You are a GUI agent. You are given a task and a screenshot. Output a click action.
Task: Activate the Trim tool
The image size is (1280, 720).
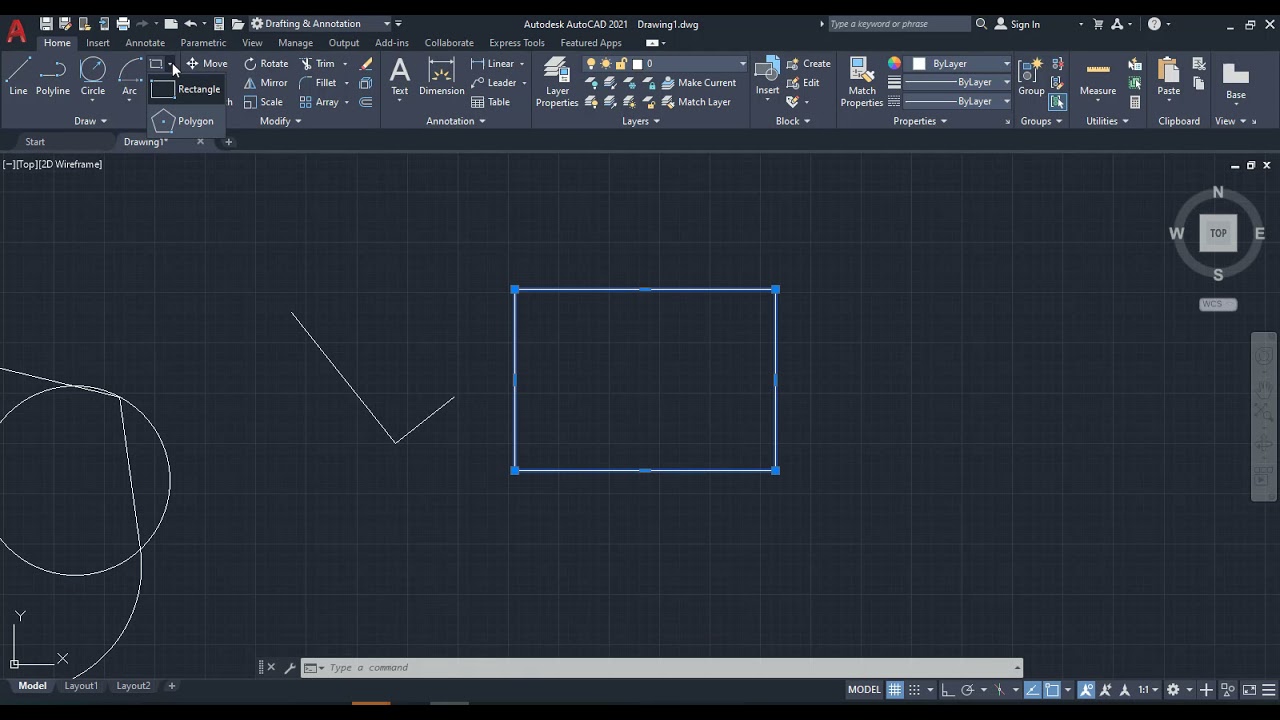click(x=318, y=63)
